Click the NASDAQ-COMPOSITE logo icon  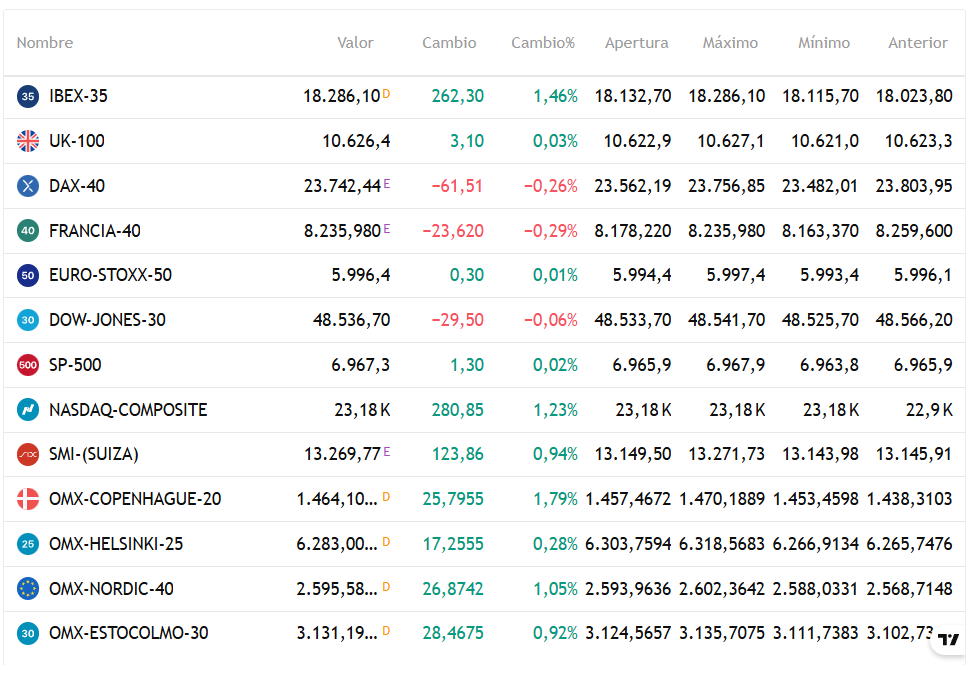28,410
